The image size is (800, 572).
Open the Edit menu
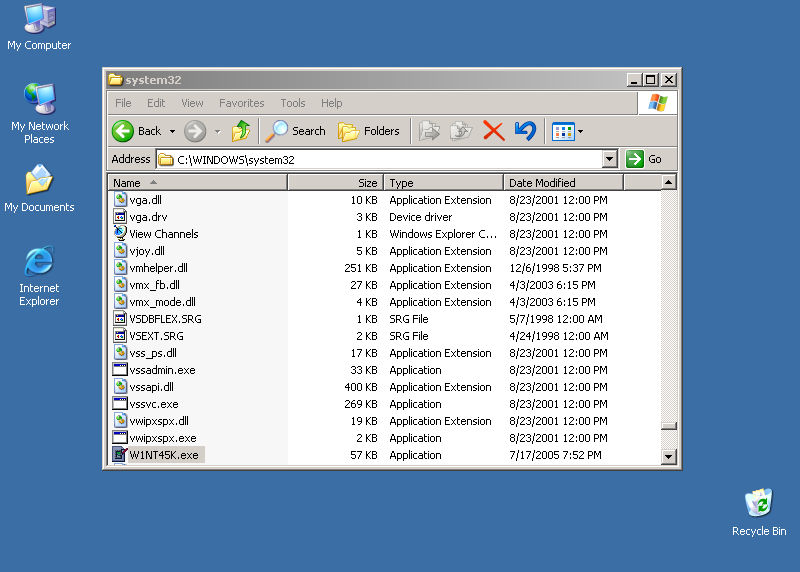click(156, 103)
